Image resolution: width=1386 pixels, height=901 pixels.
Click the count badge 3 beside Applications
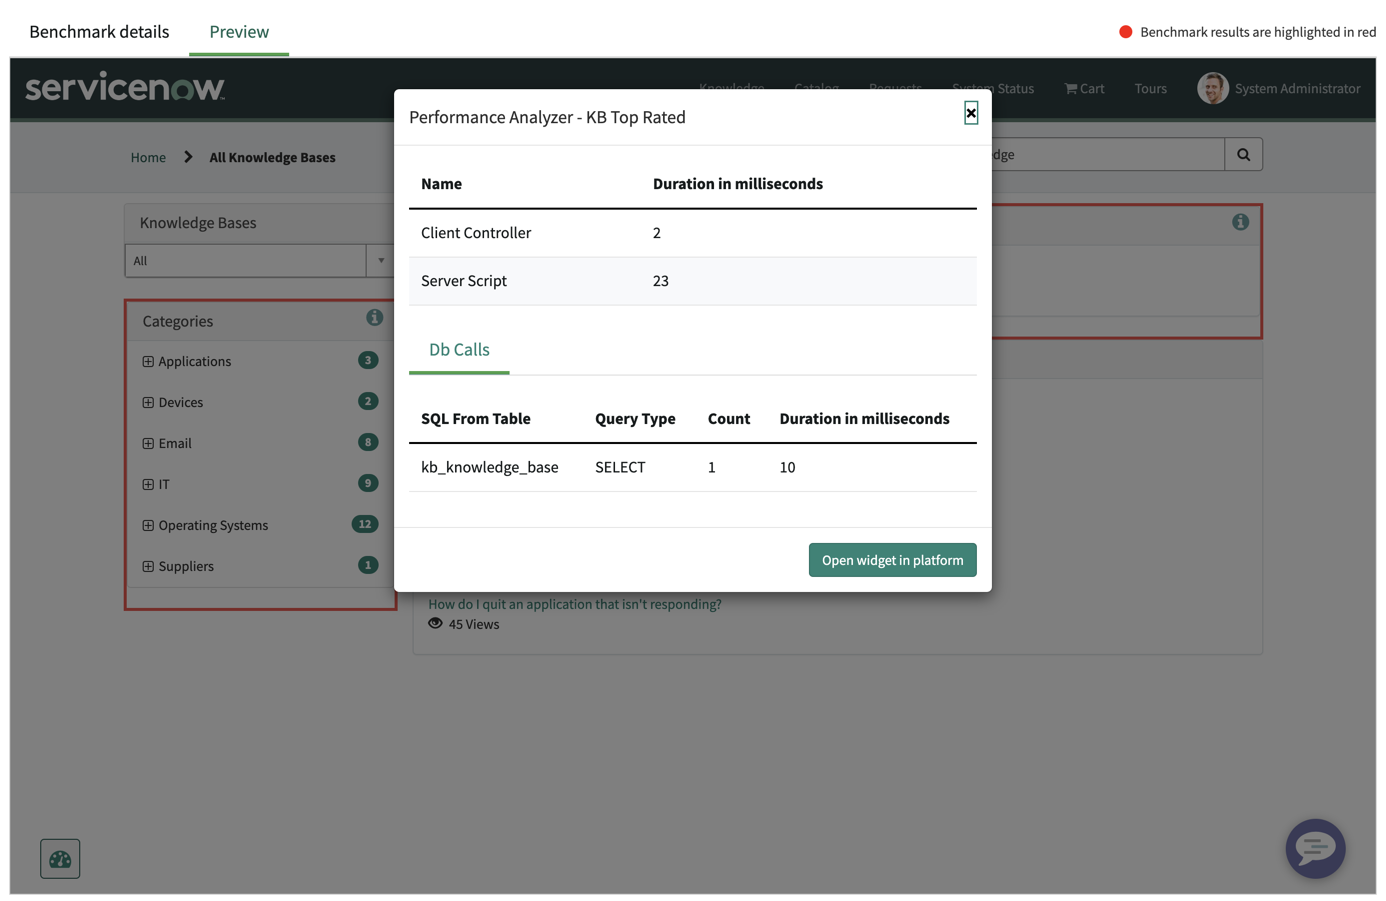368,360
